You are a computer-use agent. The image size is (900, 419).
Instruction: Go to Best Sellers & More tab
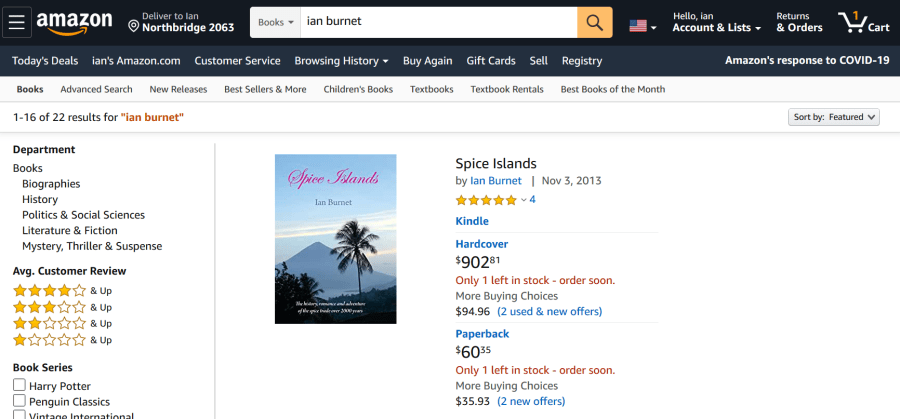pyautogui.click(x=265, y=89)
